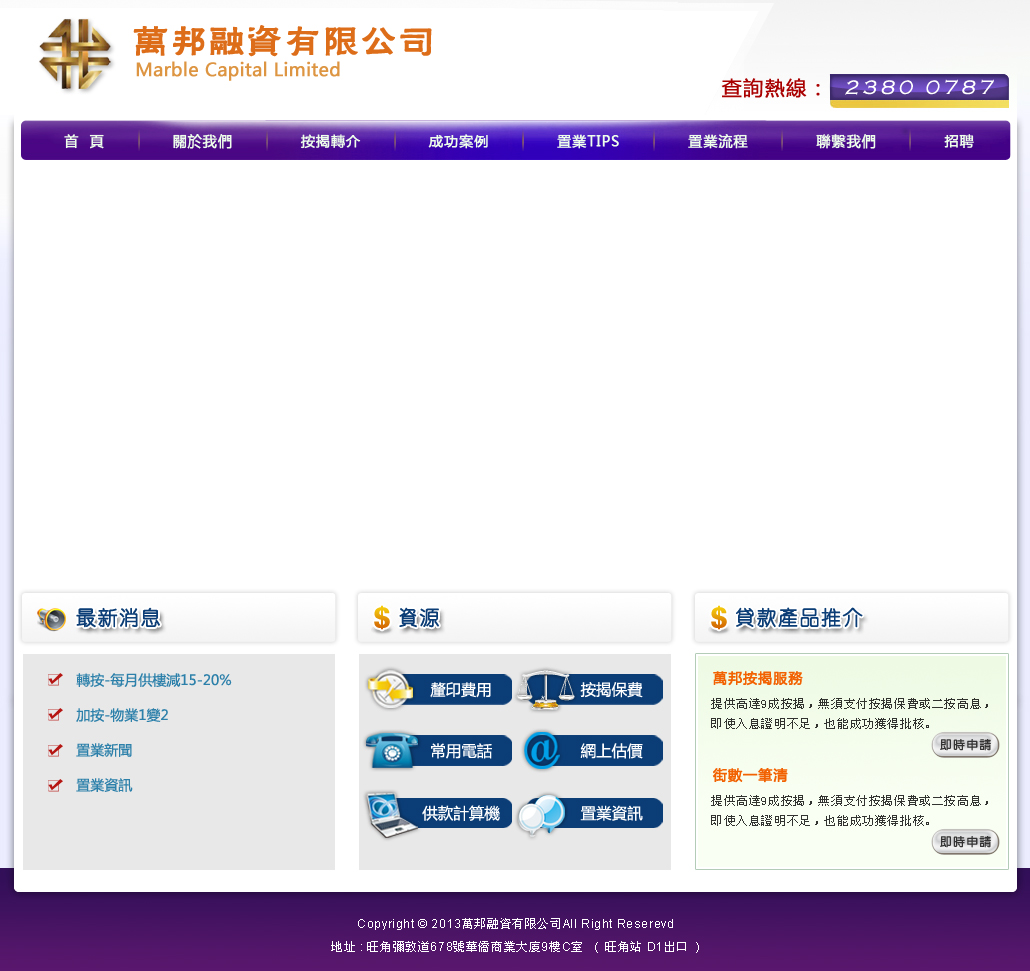Image resolution: width=1030 pixels, height=971 pixels.
Task: Click the Marble Capital gold logo
Action: (x=75, y=55)
